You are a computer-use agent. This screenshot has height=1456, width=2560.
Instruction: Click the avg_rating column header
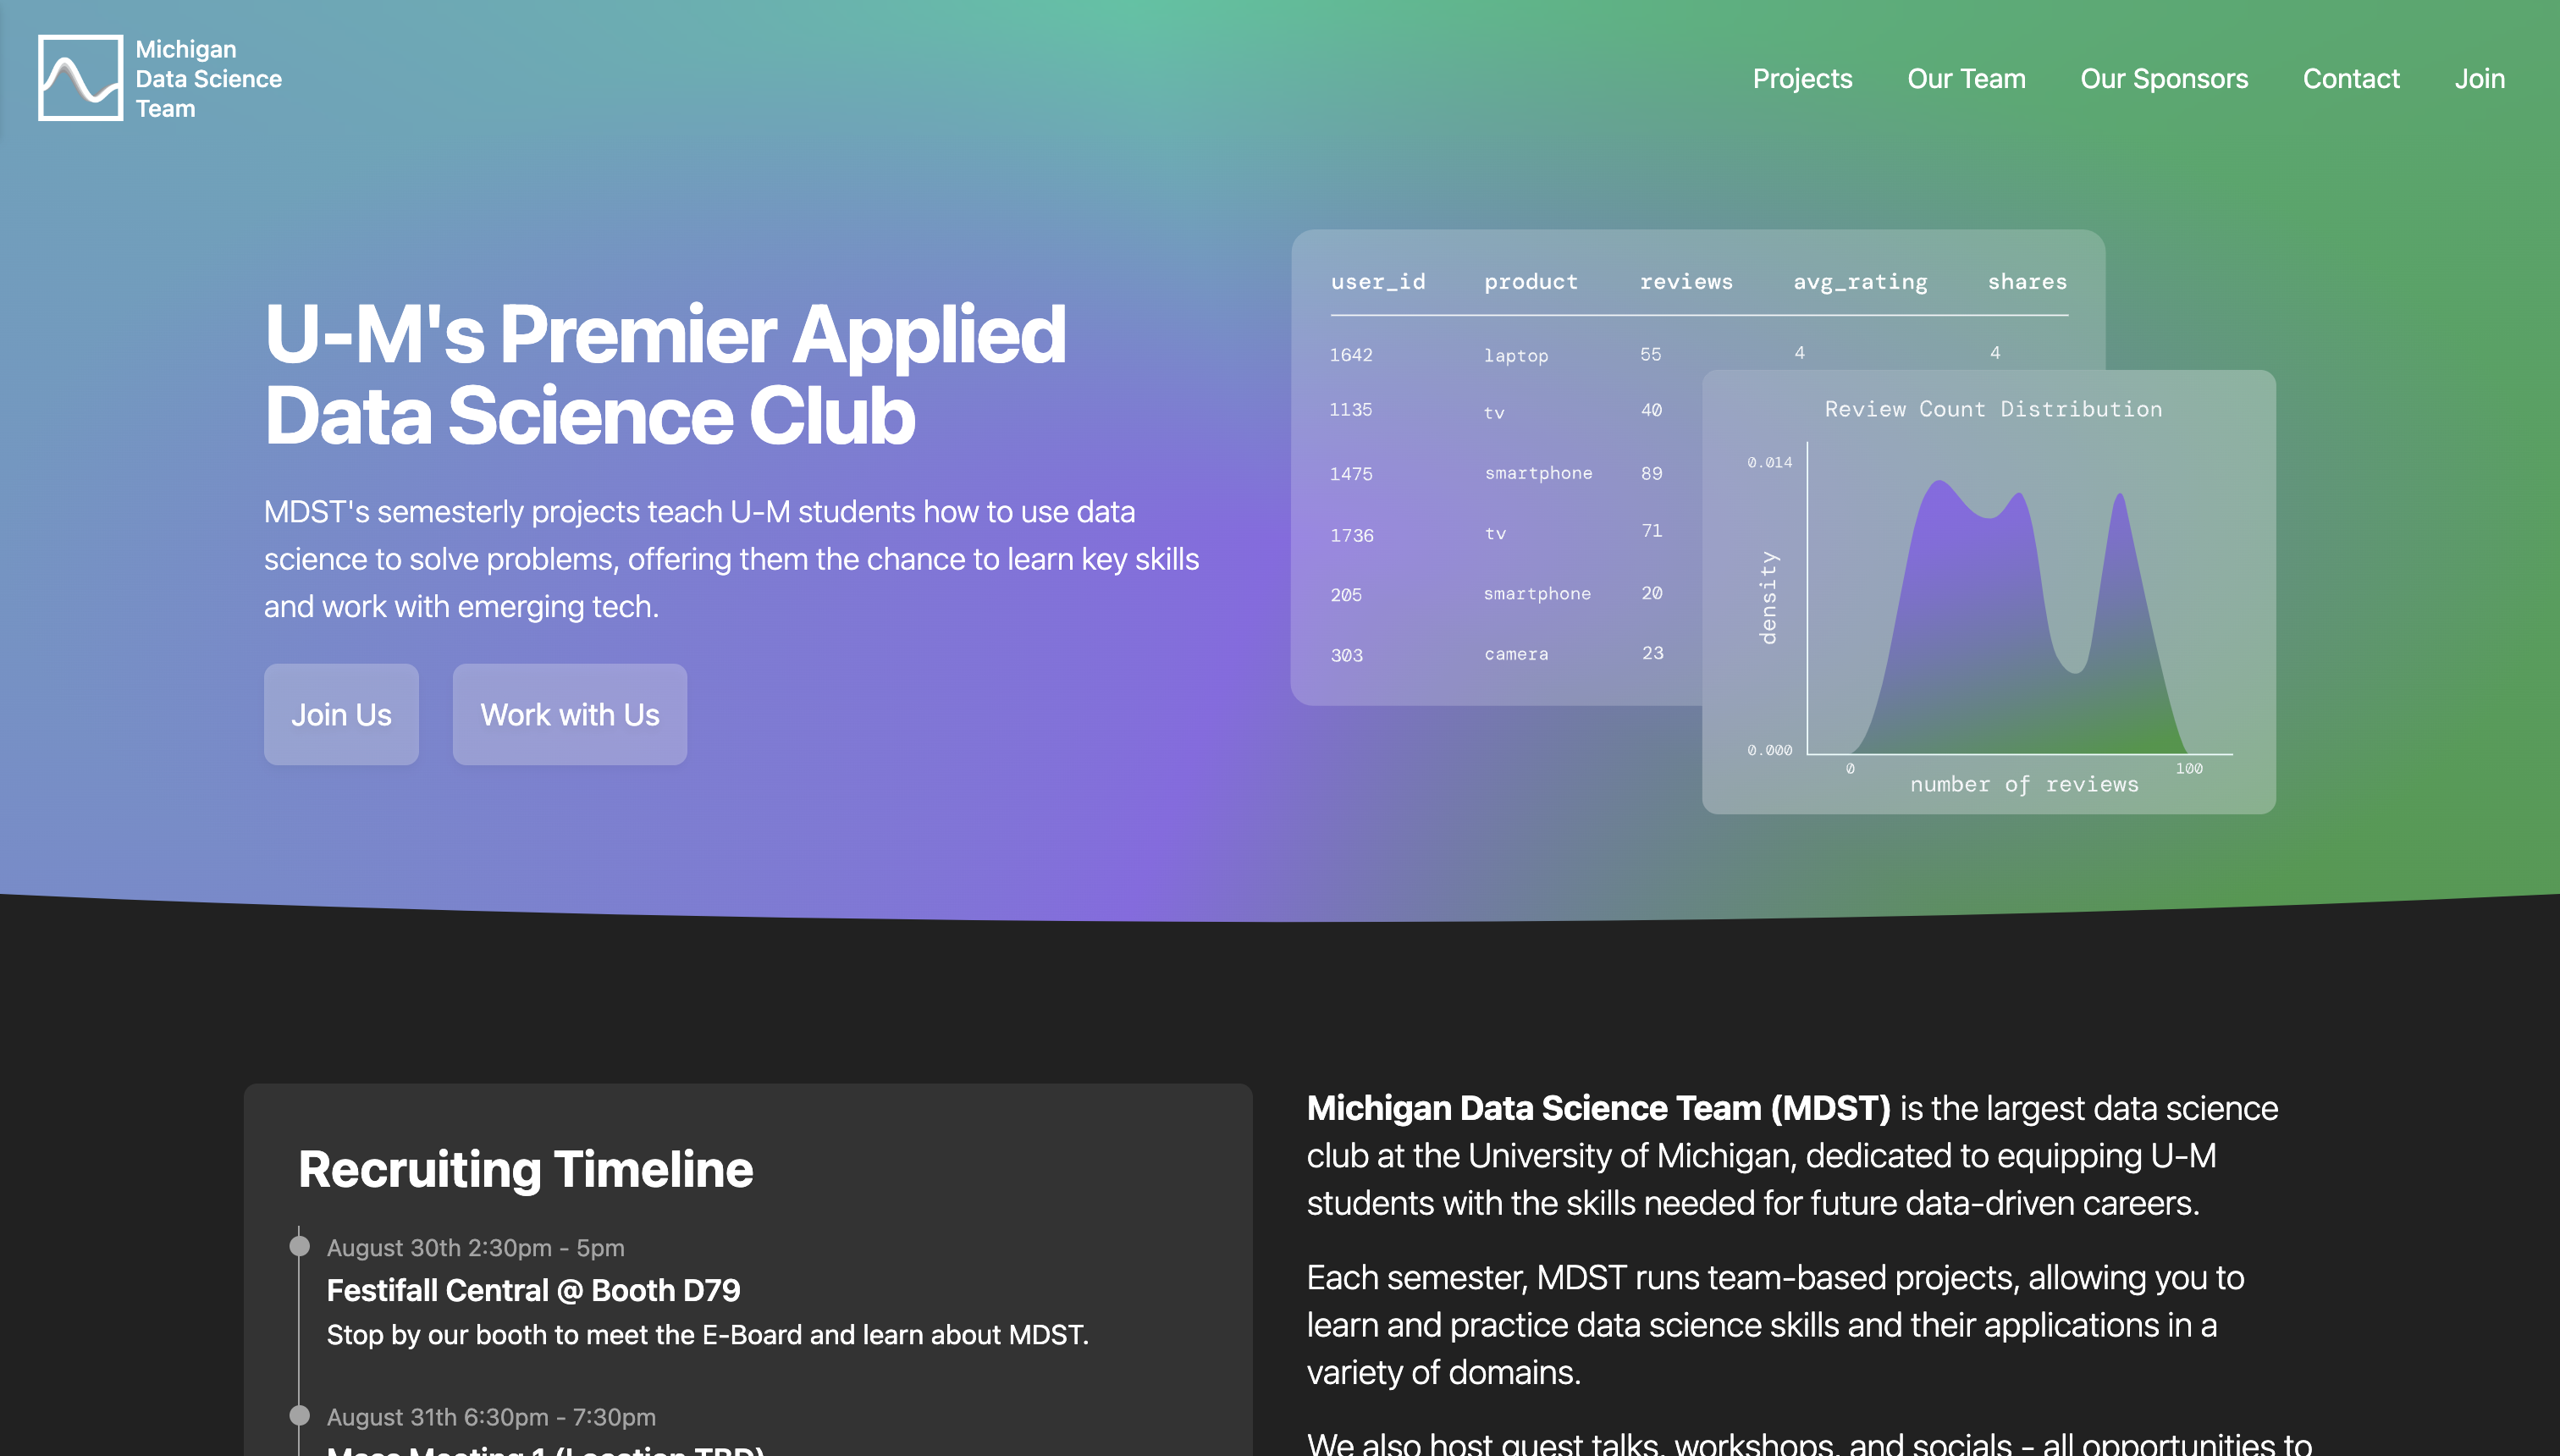(x=1860, y=282)
